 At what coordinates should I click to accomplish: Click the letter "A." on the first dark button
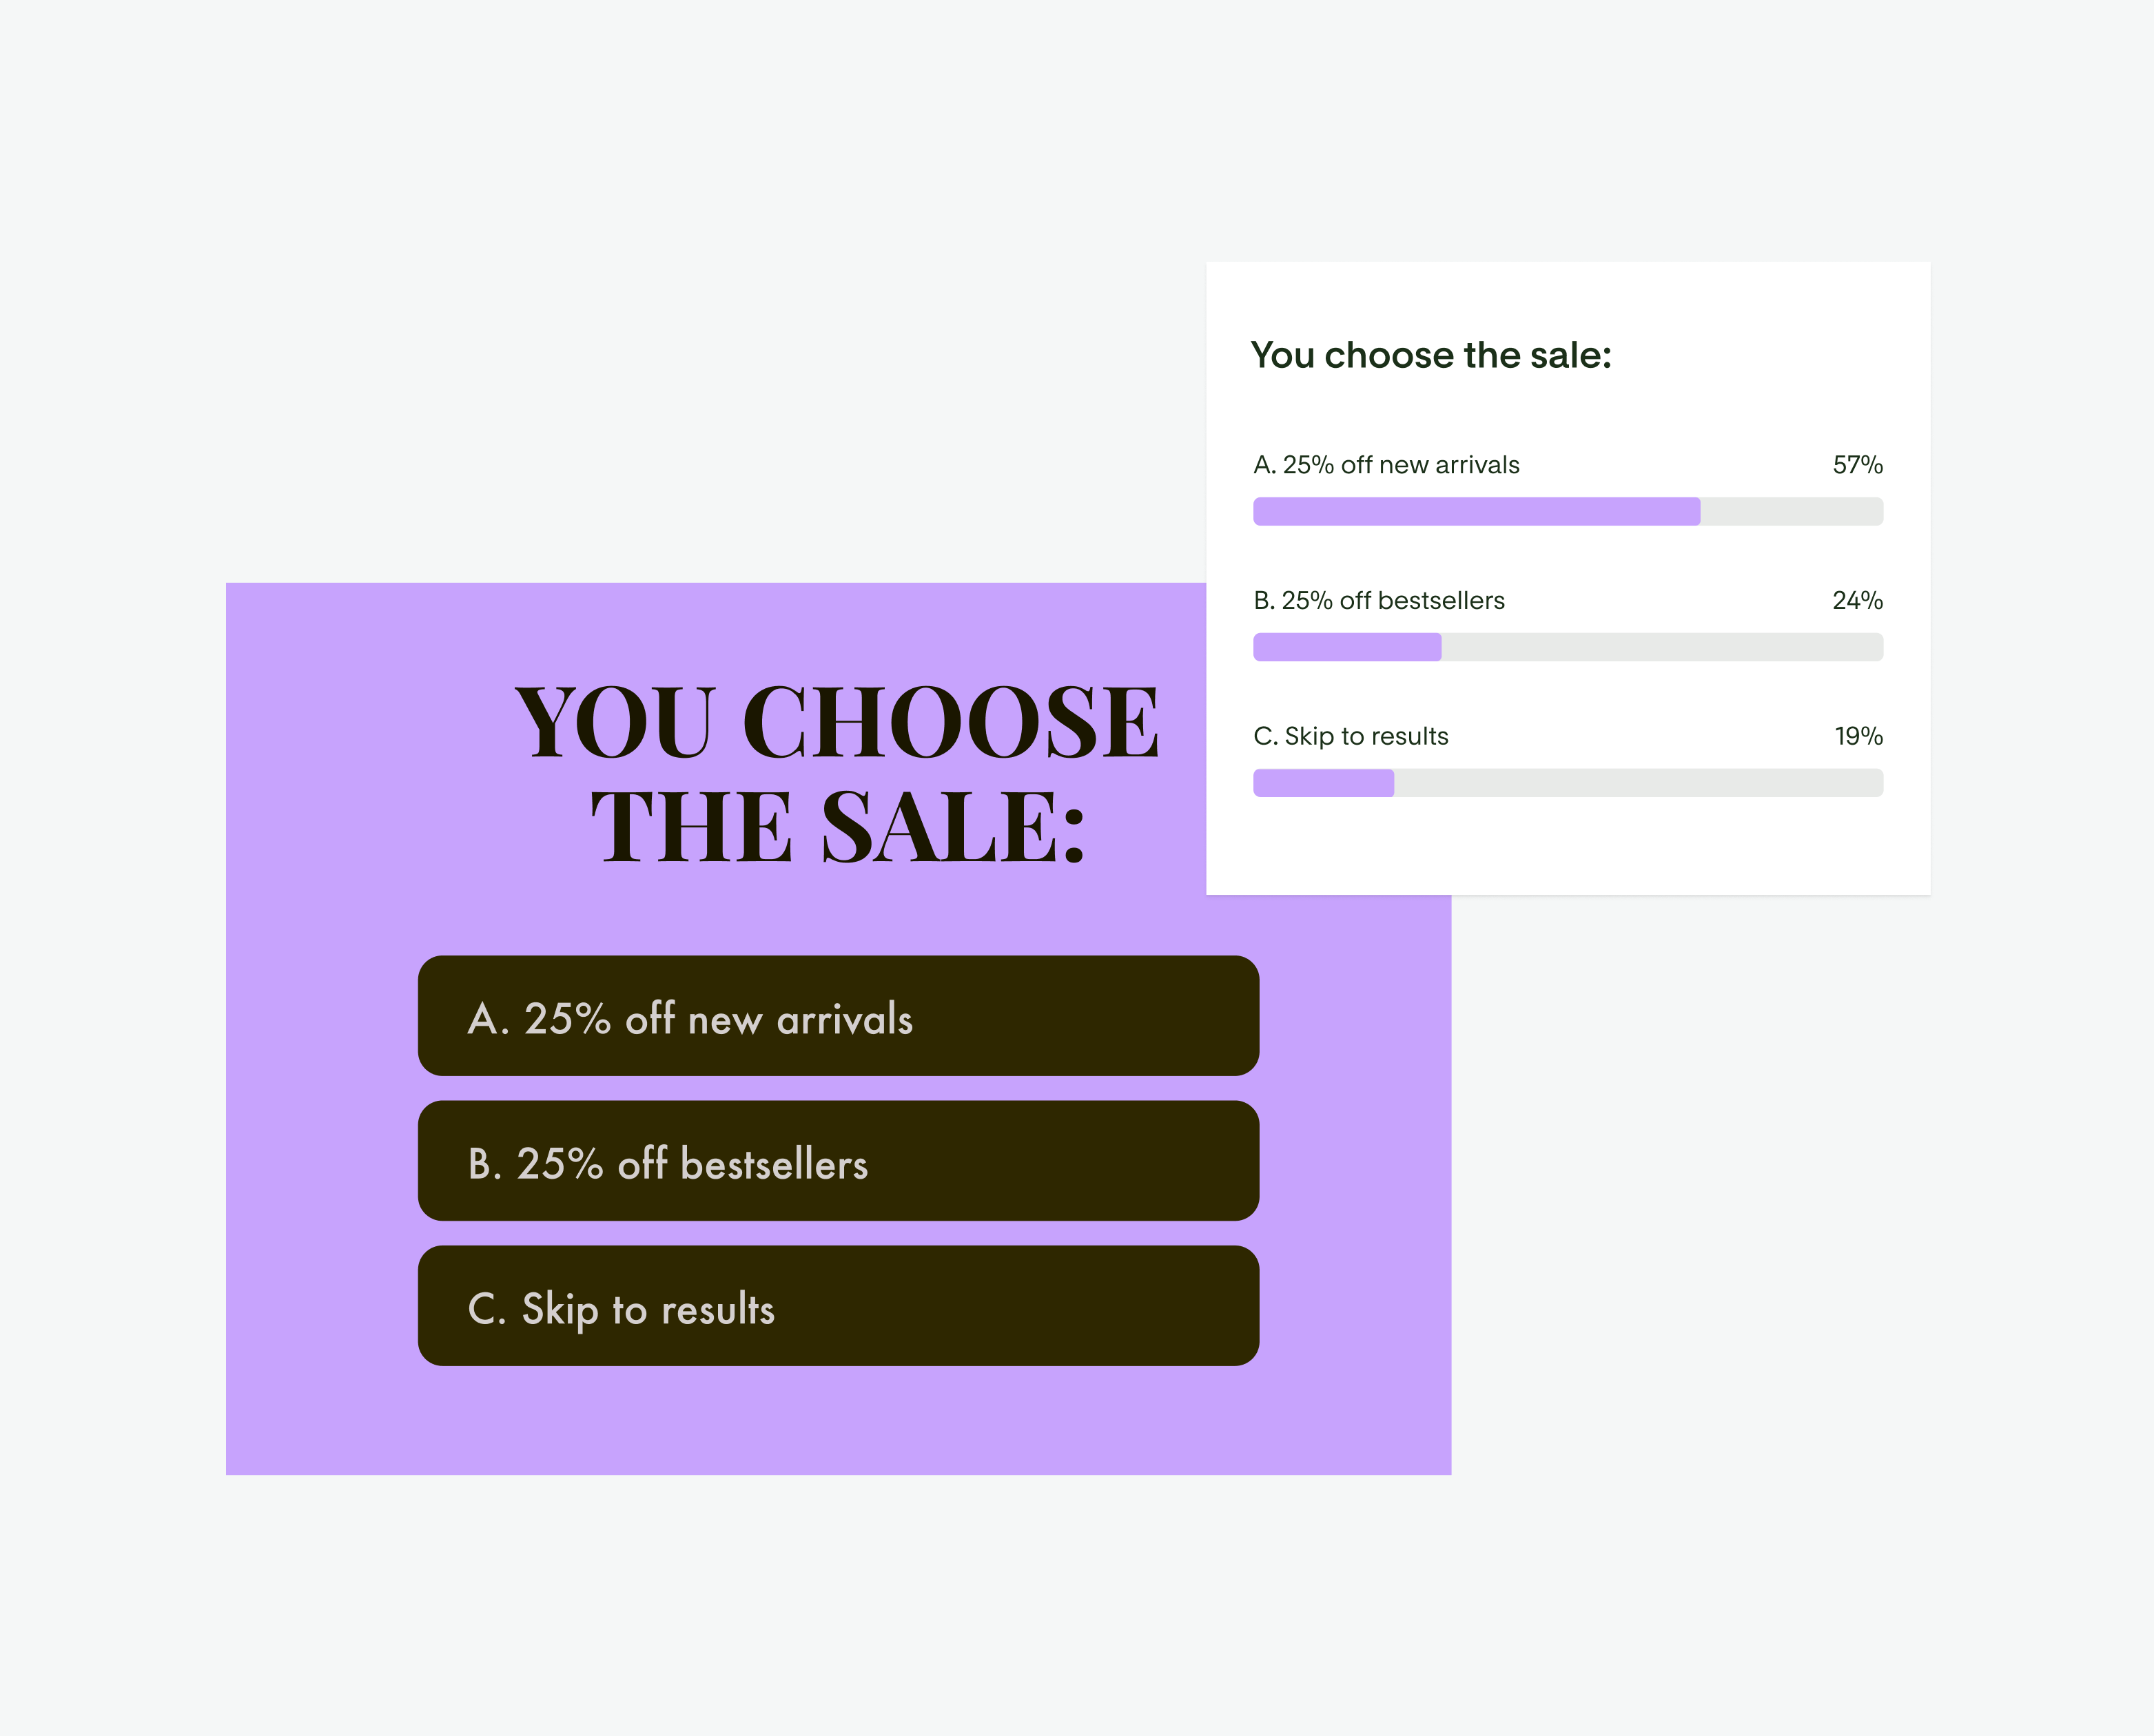tap(488, 1019)
